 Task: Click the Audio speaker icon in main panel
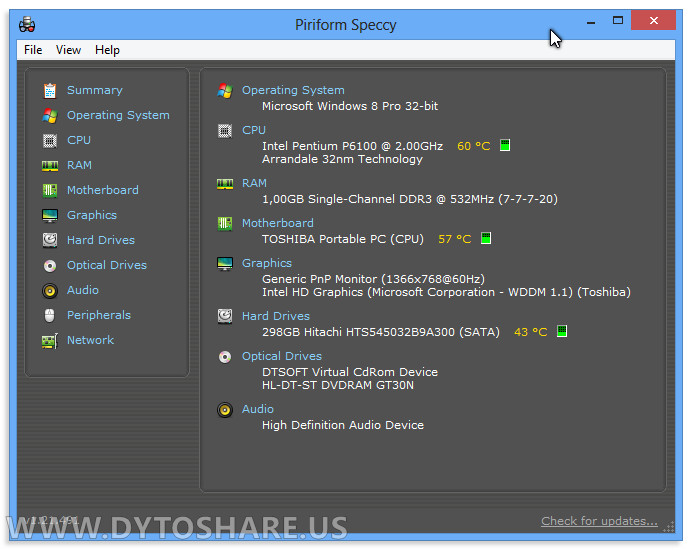pyautogui.click(x=225, y=410)
